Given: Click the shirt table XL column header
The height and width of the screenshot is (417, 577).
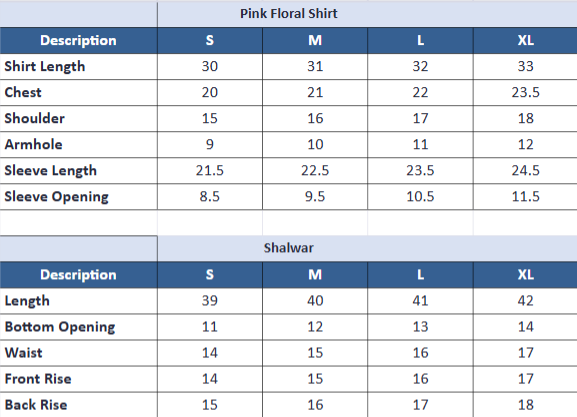Looking at the screenshot, I should (525, 40).
